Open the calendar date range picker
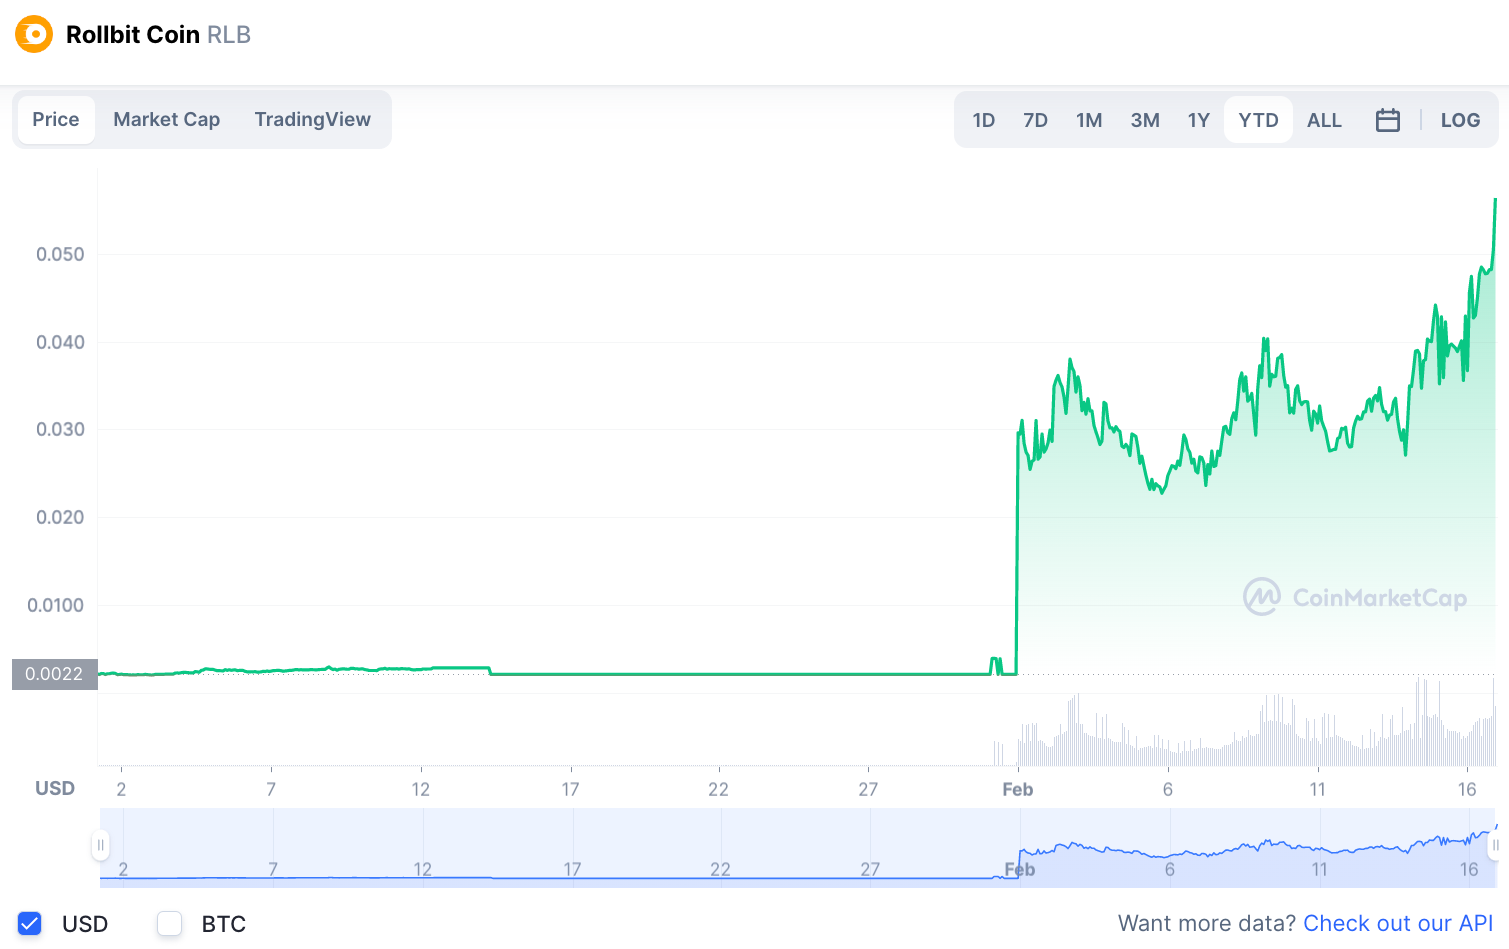The image size is (1509, 949). pyautogui.click(x=1388, y=120)
